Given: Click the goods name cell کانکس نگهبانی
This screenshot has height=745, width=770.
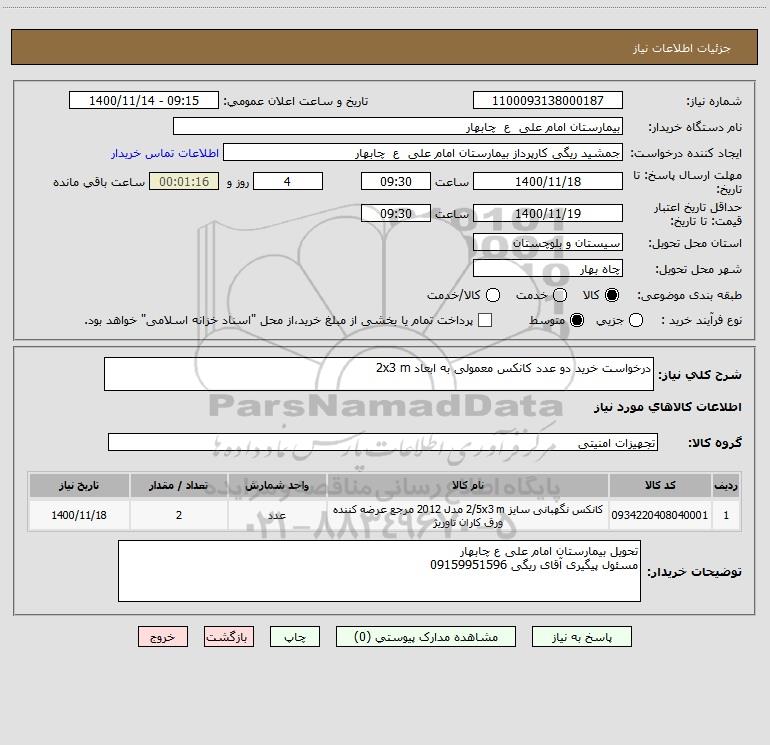Looking at the screenshot, I should pyautogui.click(x=468, y=515).
